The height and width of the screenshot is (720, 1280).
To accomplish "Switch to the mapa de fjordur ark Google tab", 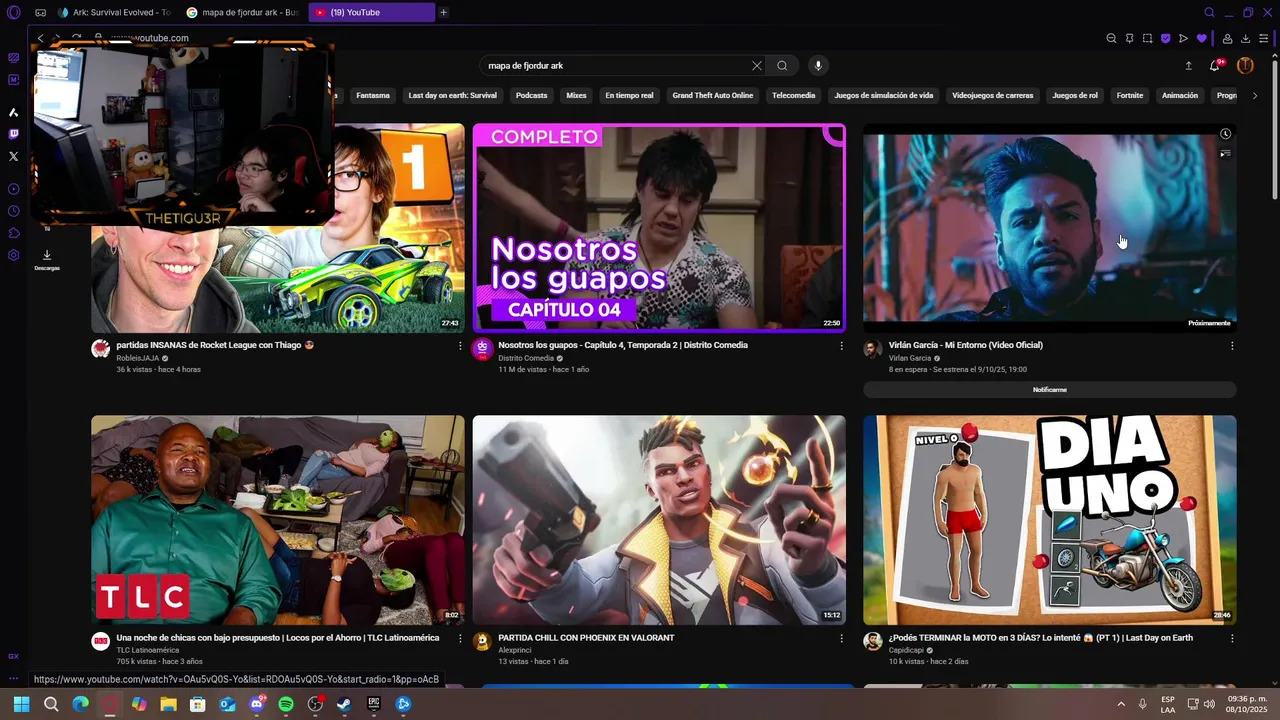I will coord(243,13).
